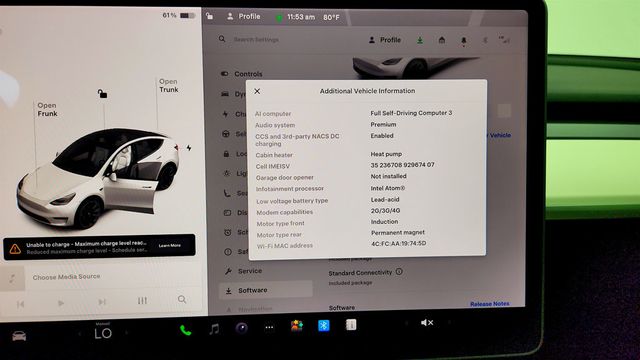Open the media equalizer icon
Screen dimensions: 640x360
142,301
